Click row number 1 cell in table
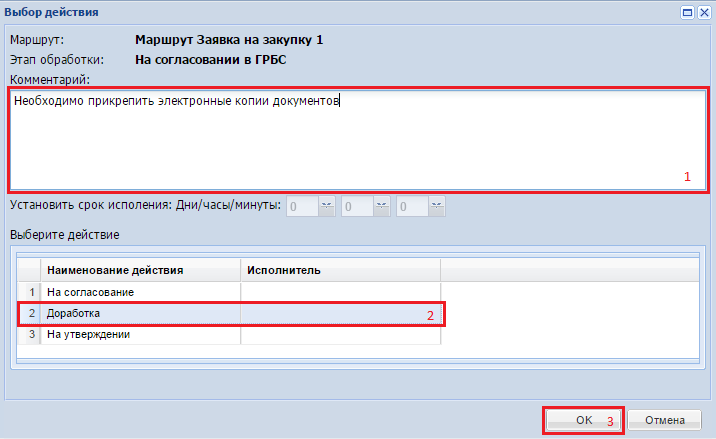 [30, 292]
